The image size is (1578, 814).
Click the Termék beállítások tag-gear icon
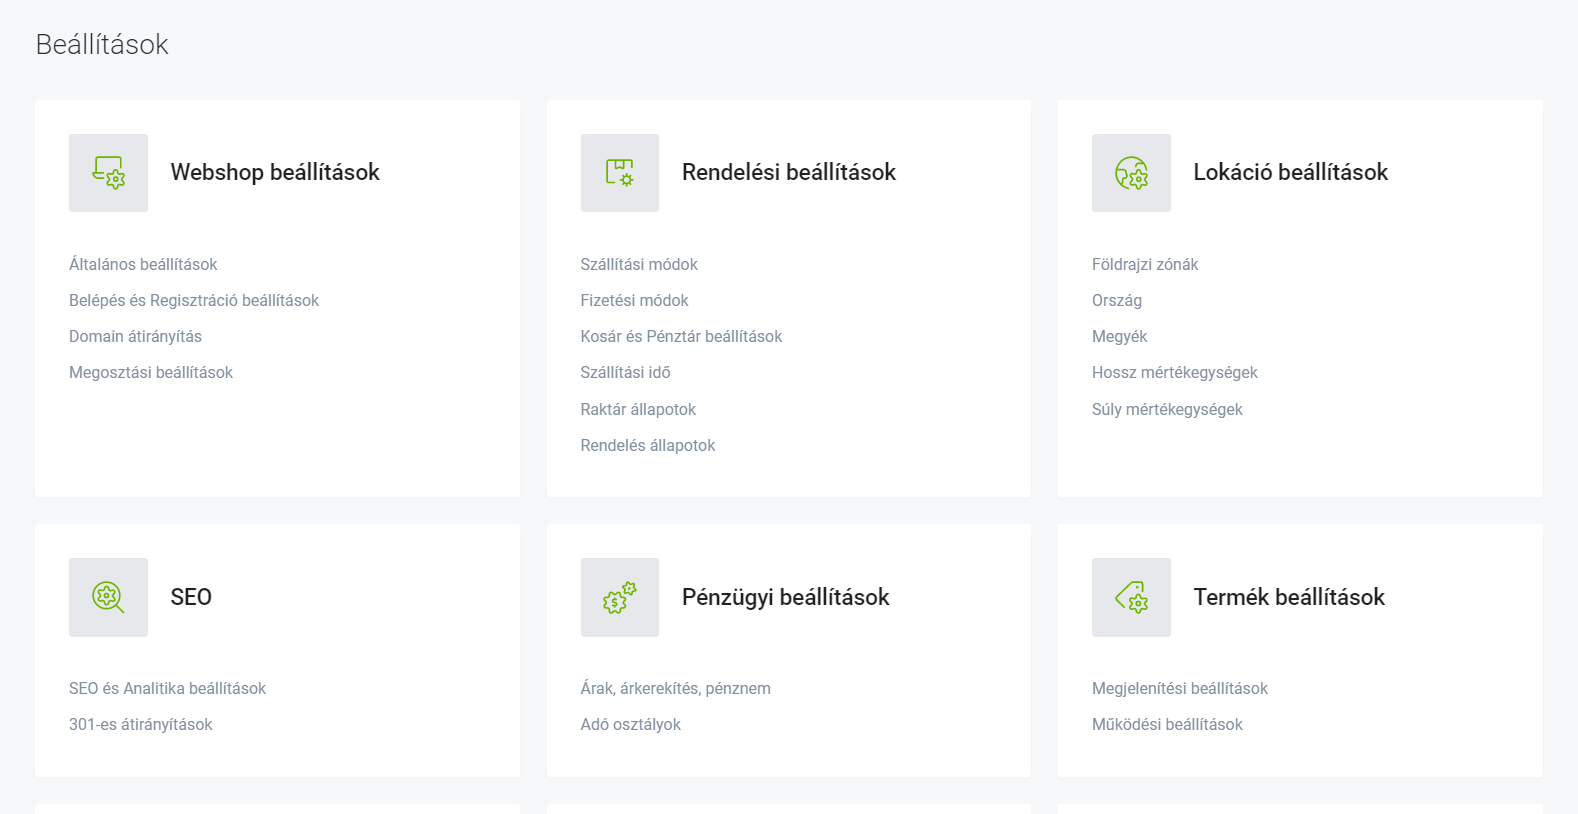pos(1131,597)
